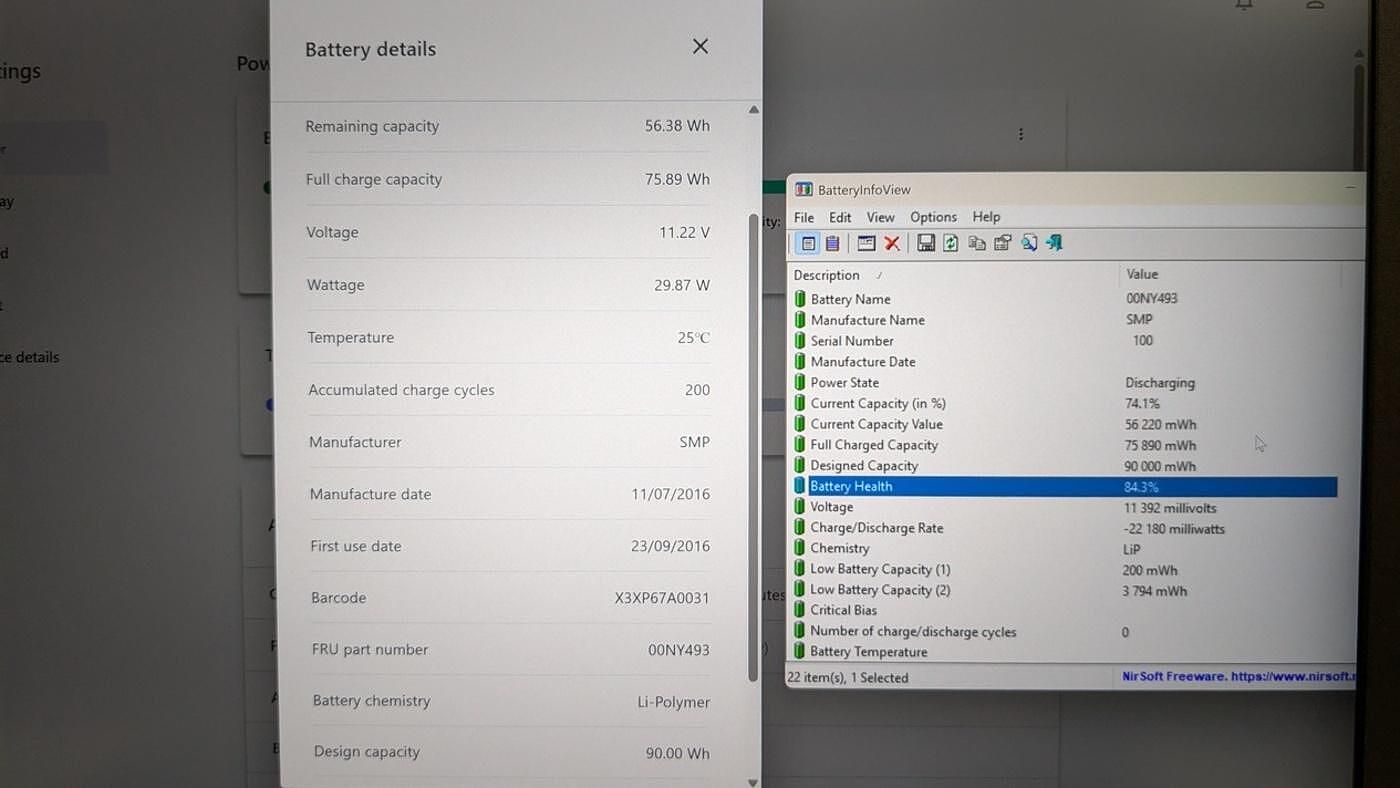Image resolution: width=1400 pixels, height=788 pixels.
Task: Click the green battery icon beside Battery Name
Action: (800, 299)
